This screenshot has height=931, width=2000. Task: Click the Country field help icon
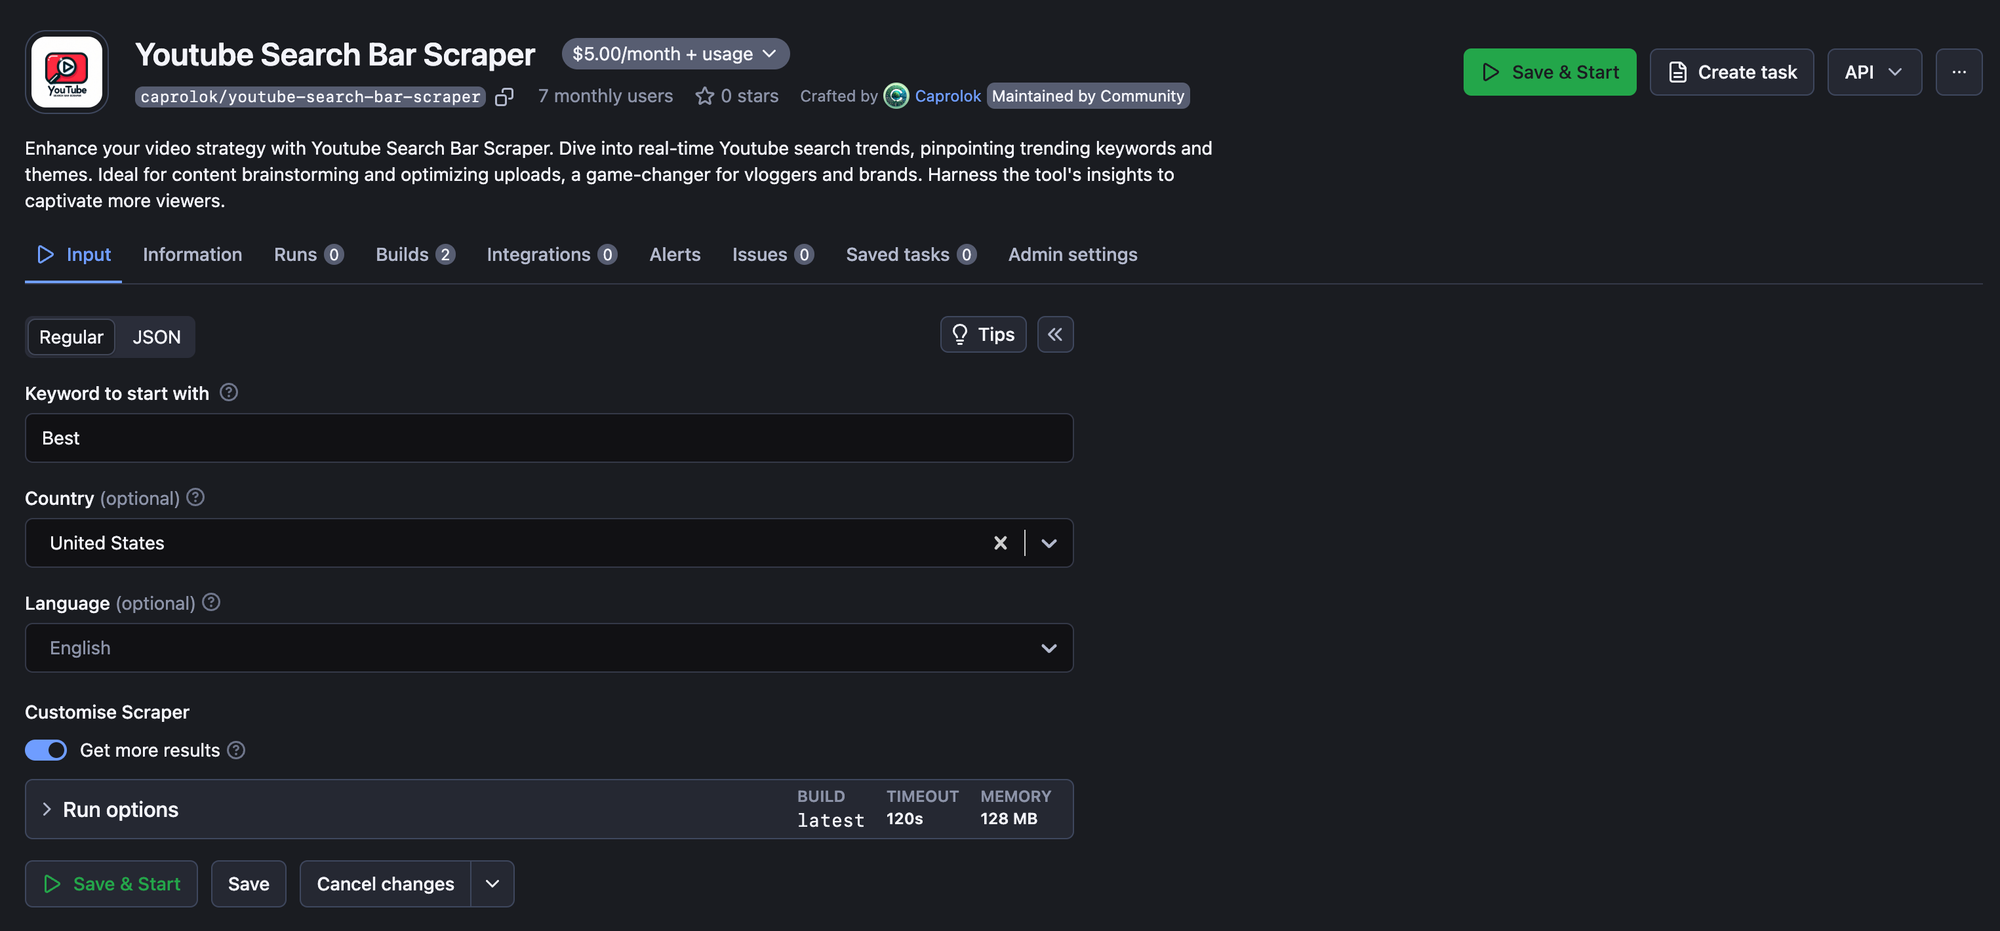tap(195, 497)
